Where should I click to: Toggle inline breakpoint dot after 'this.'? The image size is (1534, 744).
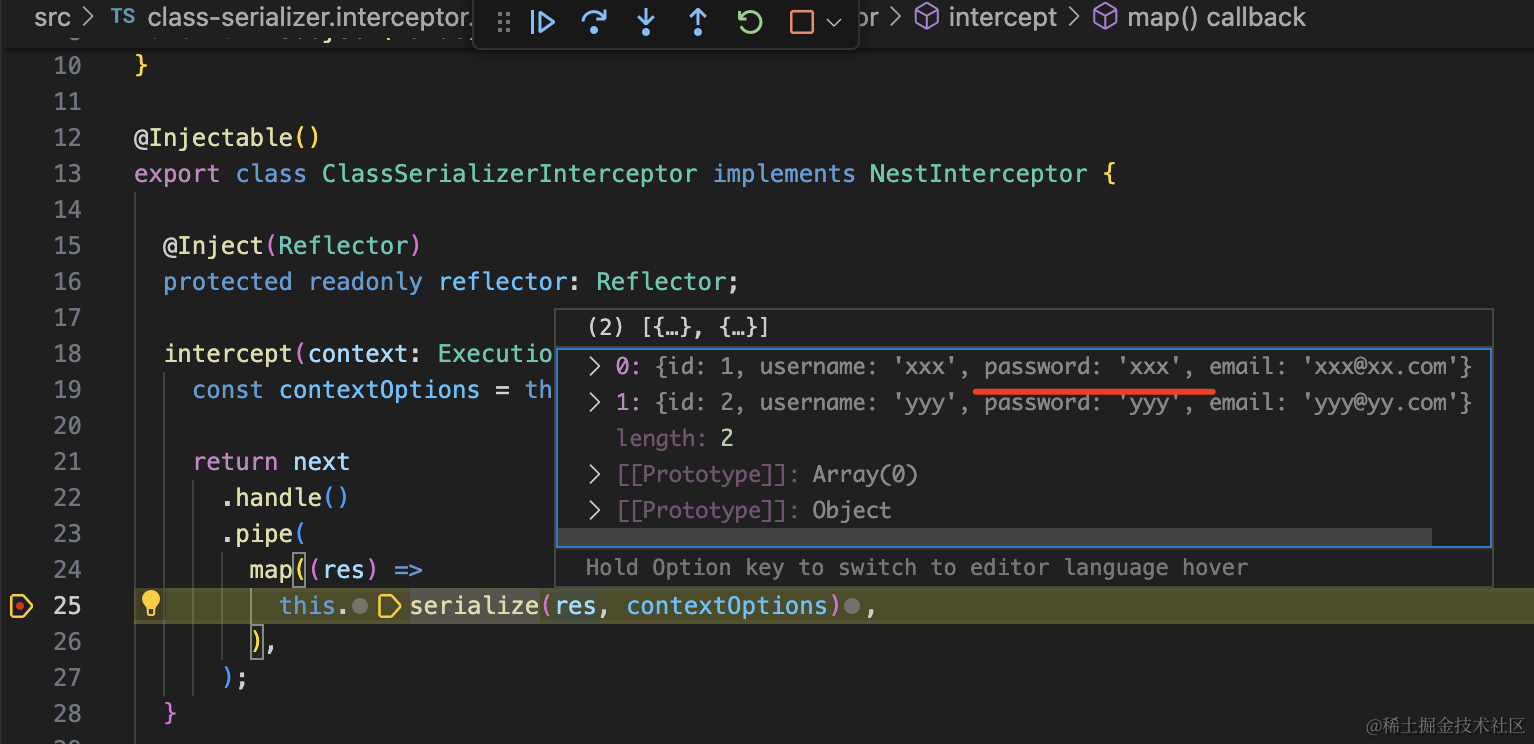pos(360,606)
